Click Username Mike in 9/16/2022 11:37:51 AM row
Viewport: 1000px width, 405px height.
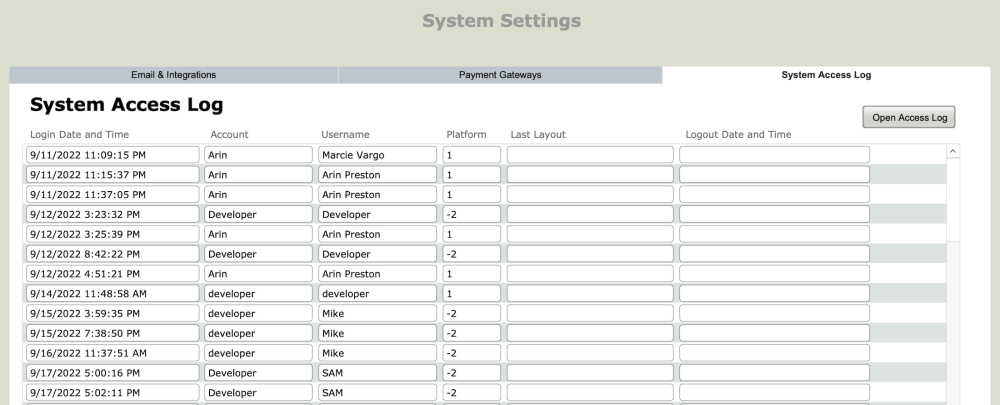tap(377, 353)
